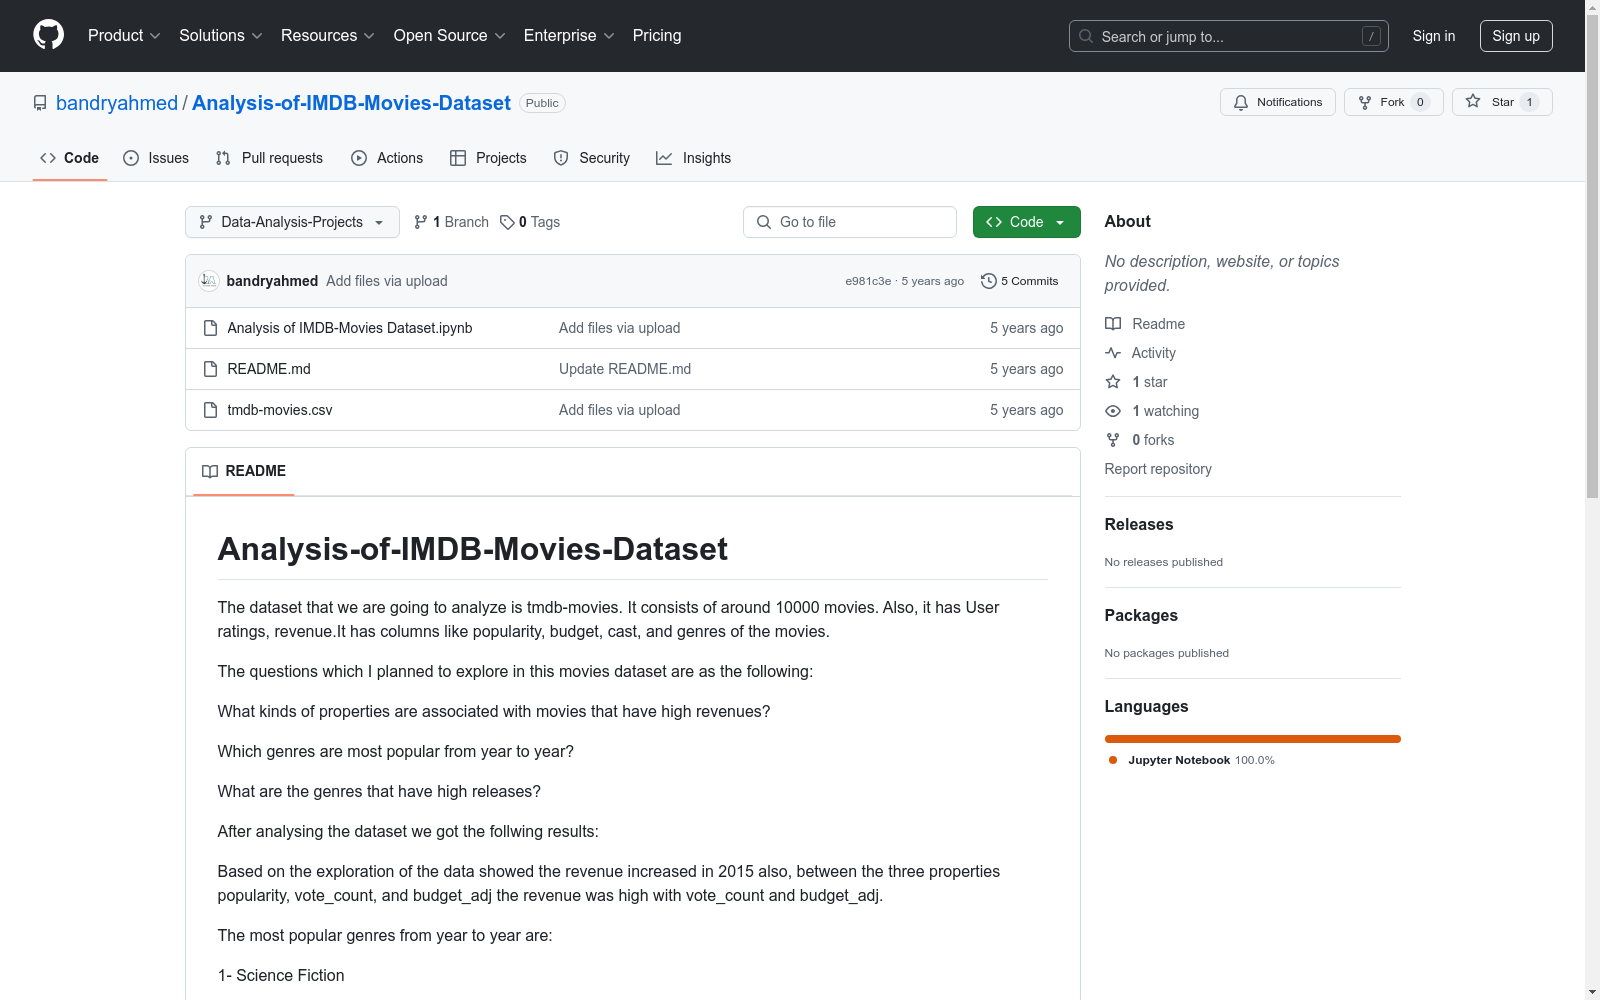1600x1000 pixels.
Task: Click the magnifier icon in Go to file
Action: point(764,222)
